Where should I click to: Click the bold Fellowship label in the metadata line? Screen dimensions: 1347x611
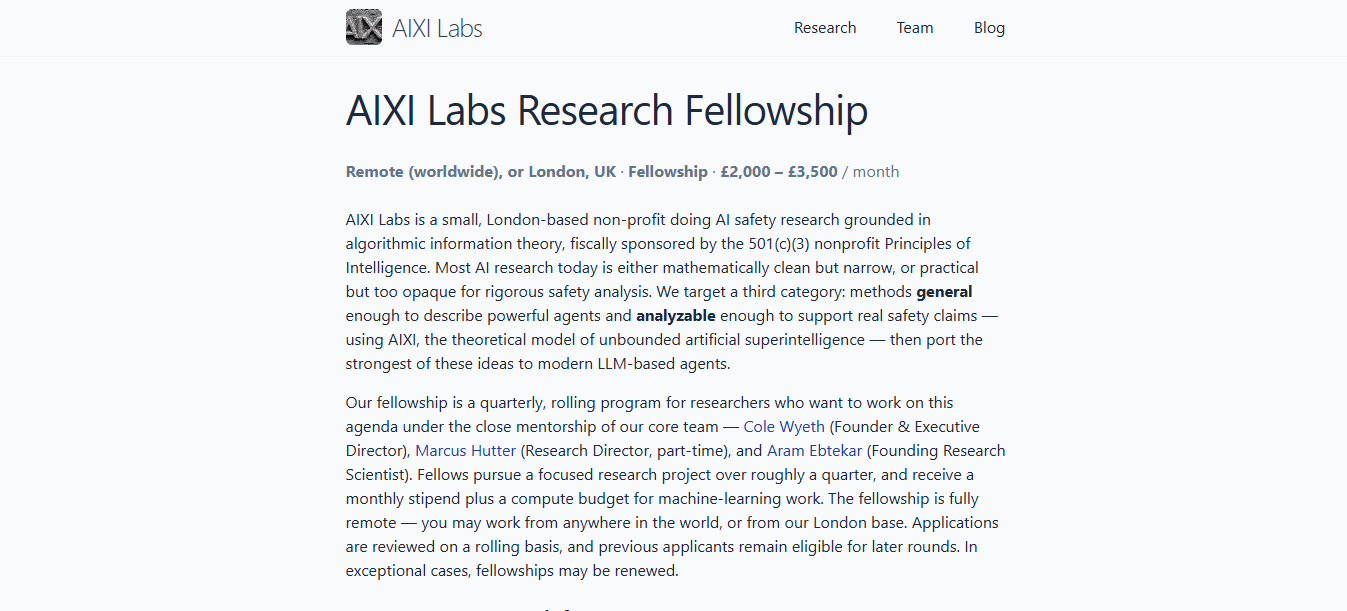coord(668,172)
